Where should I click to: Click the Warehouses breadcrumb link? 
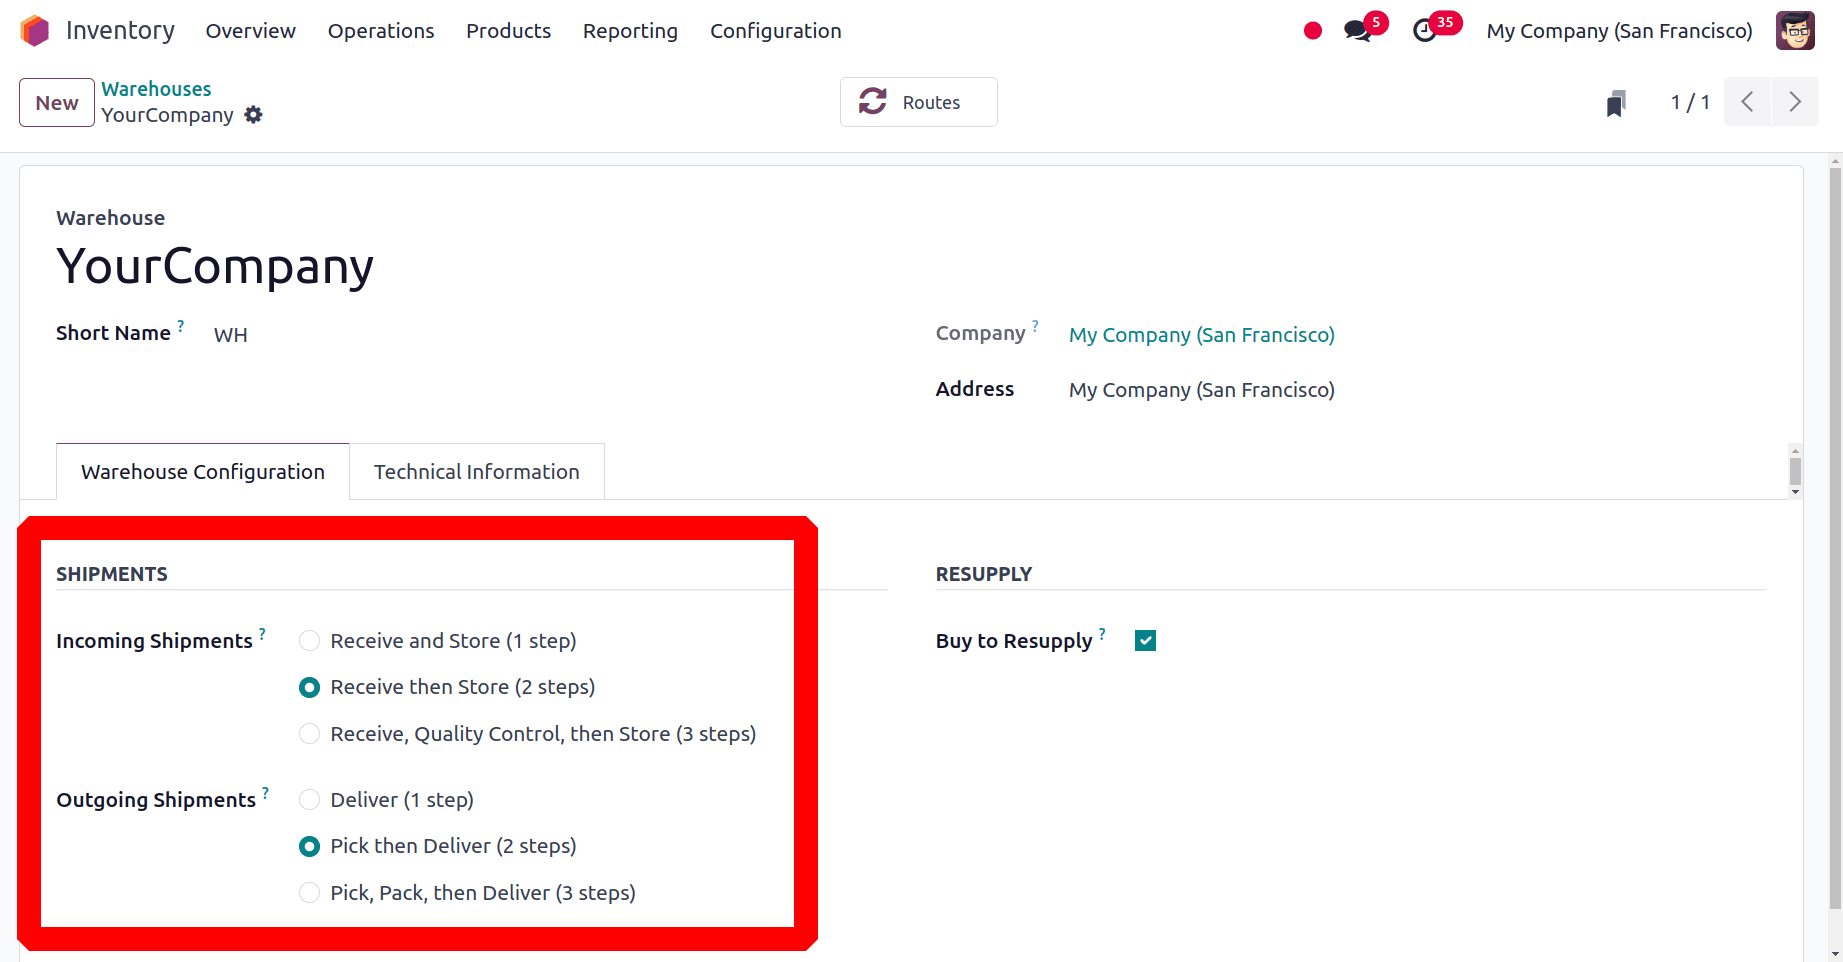pyautogui.click(x=156, y=89)
